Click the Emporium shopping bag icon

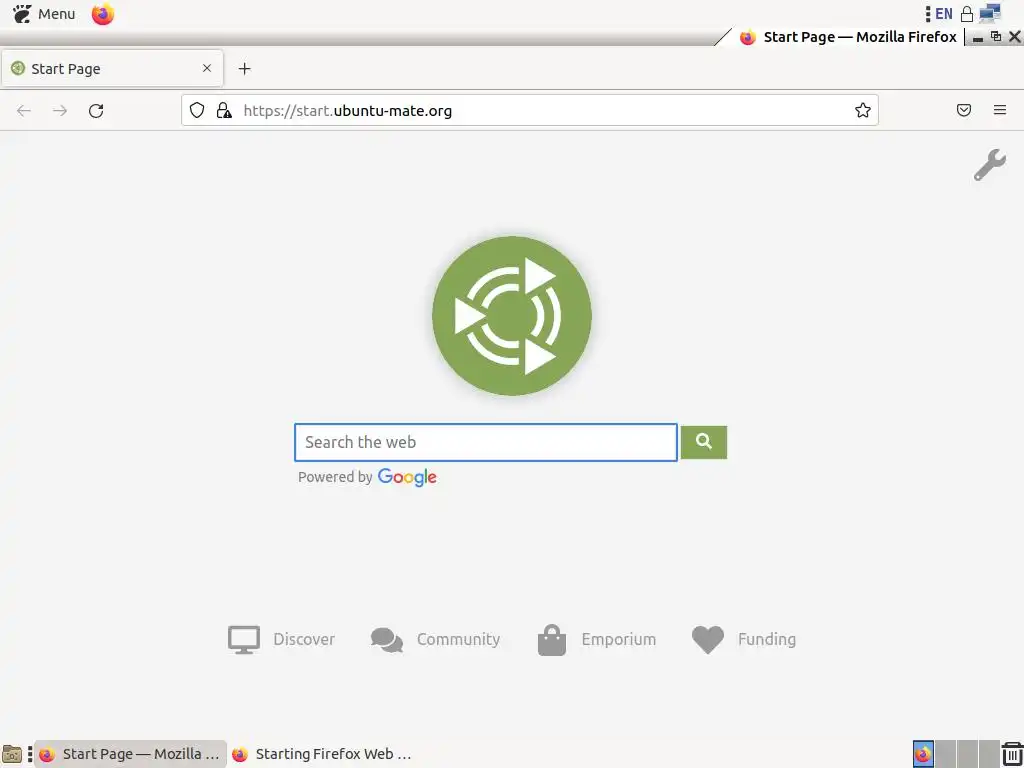[552, 640]
